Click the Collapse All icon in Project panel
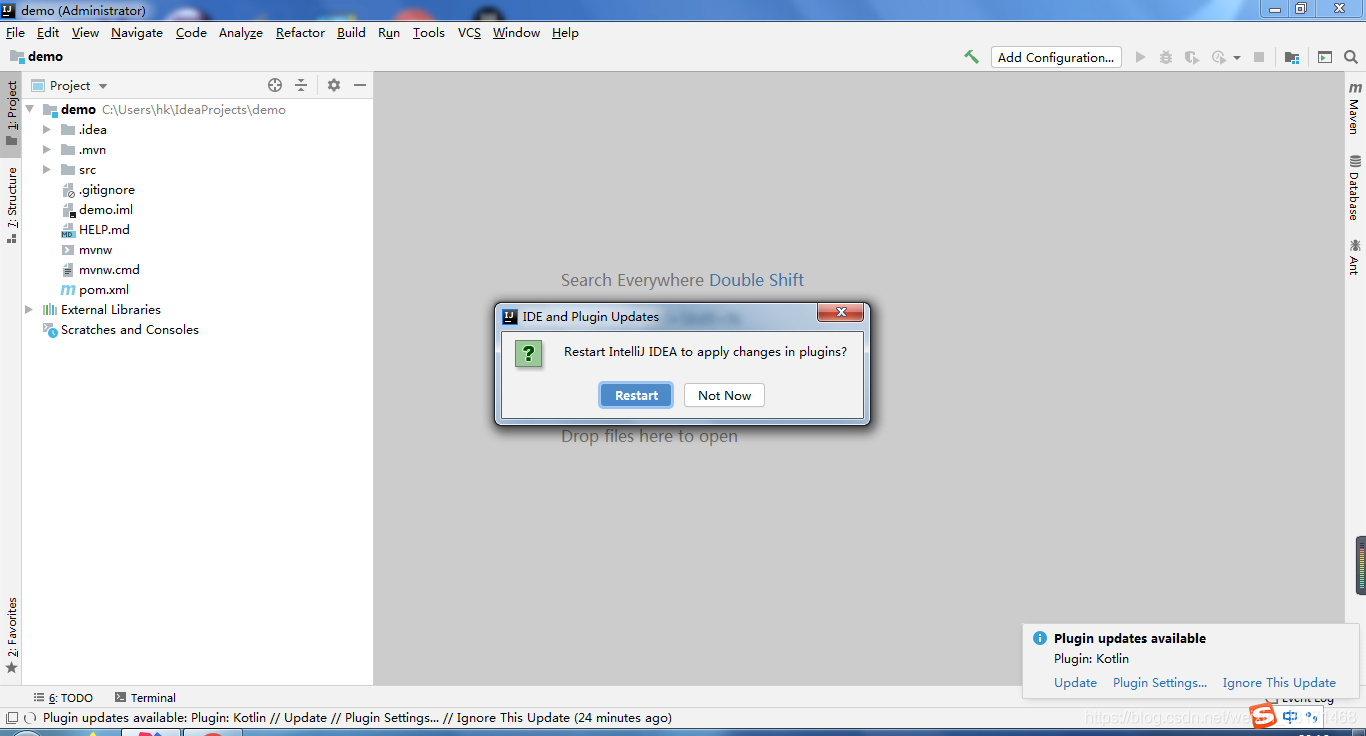The image size is (1366, 736). click(301, 85)
